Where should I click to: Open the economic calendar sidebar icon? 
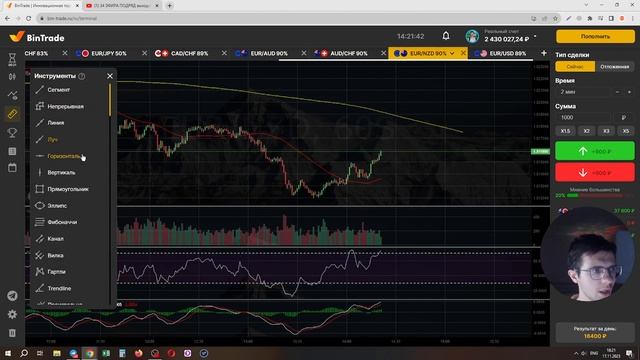pyautogui.click(x=12, y=167)
